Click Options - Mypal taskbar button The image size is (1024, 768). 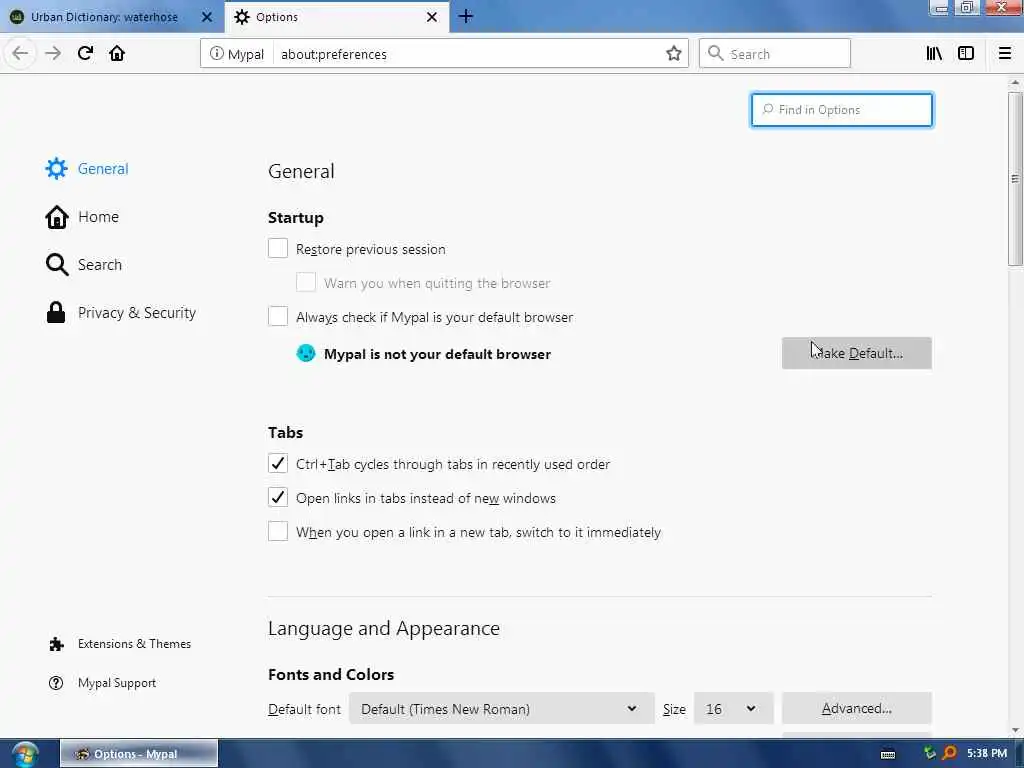(138, 754)
